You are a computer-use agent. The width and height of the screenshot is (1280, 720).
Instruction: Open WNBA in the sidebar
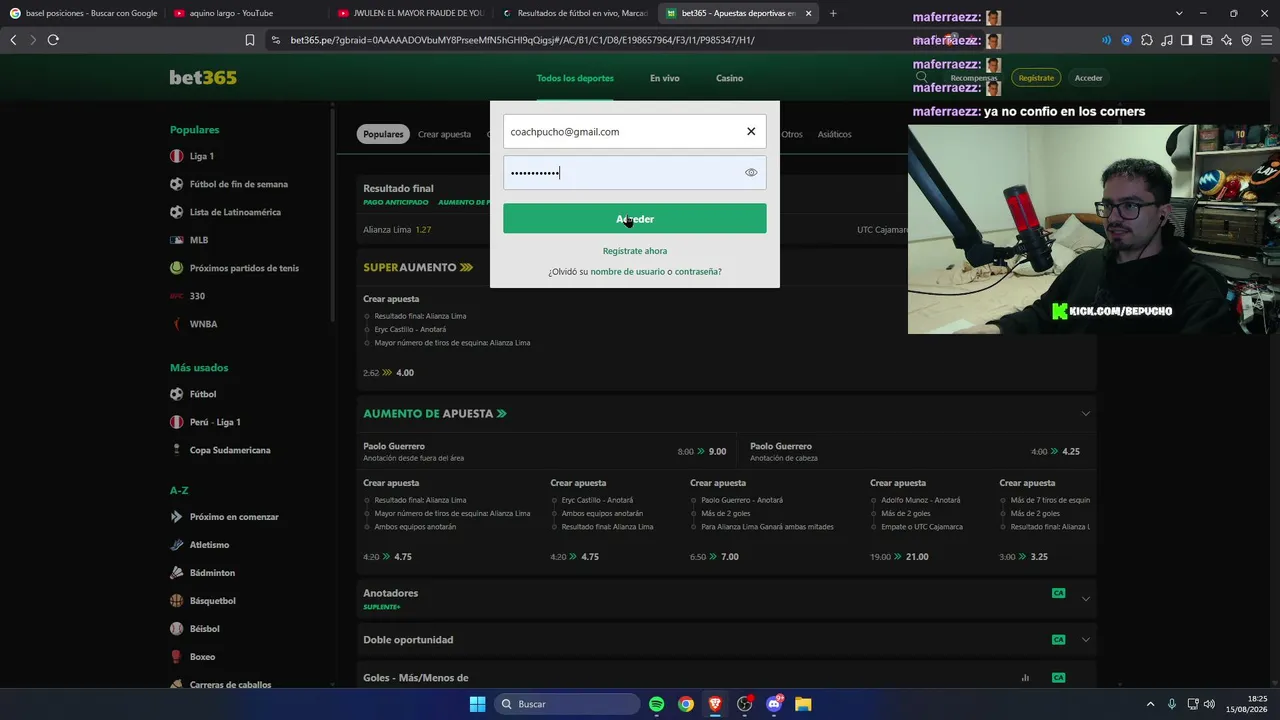[x=203, y=324]
